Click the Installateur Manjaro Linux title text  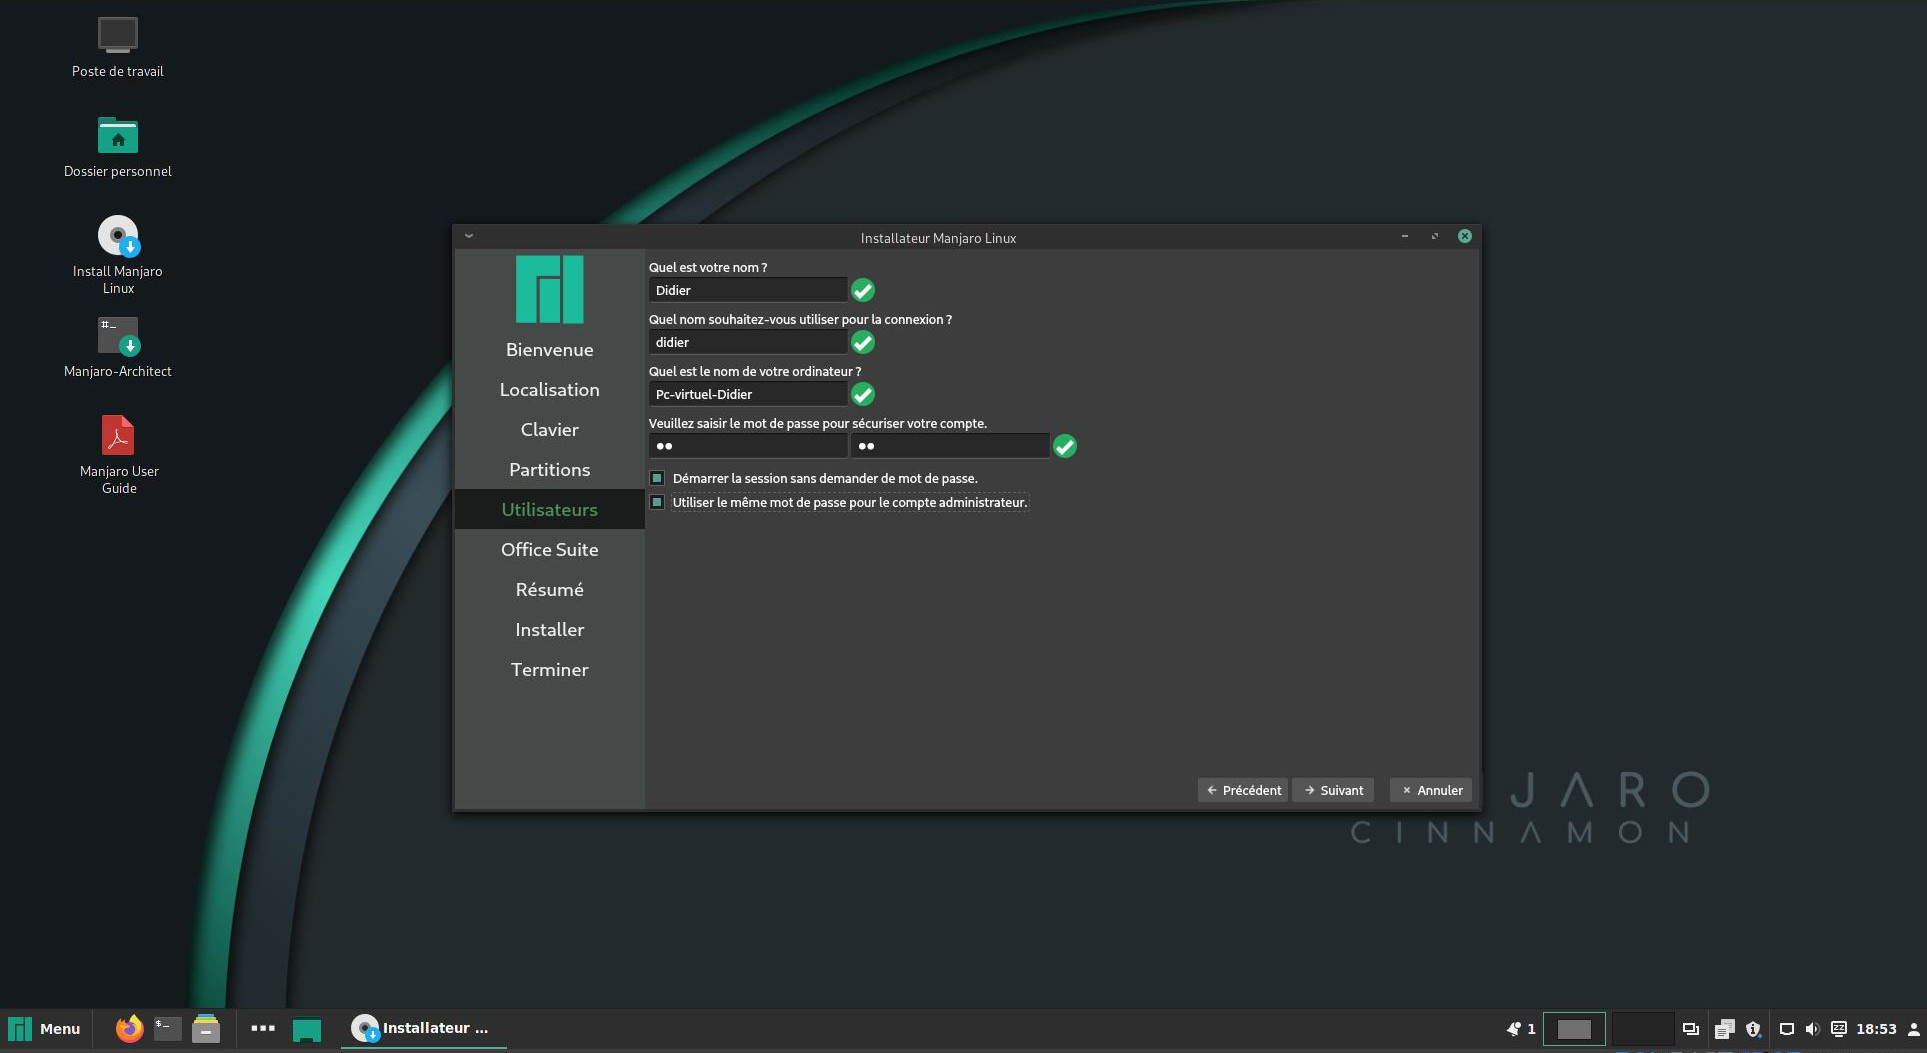tap(938, 238)
